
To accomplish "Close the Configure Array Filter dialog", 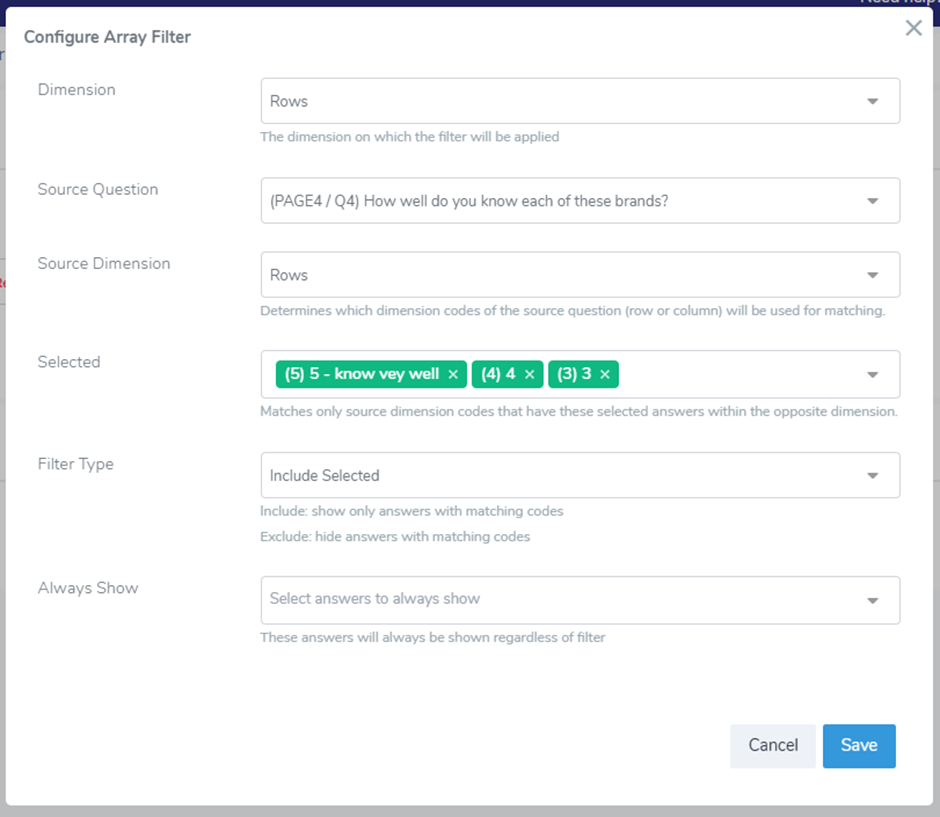I will tap(913, 28).
